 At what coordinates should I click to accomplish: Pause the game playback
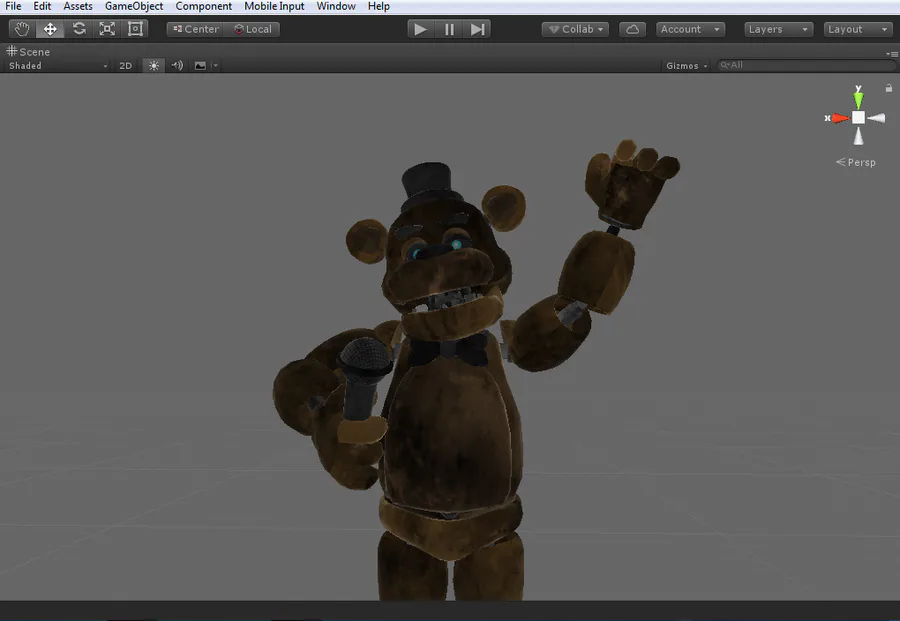(x=449, y=29)
